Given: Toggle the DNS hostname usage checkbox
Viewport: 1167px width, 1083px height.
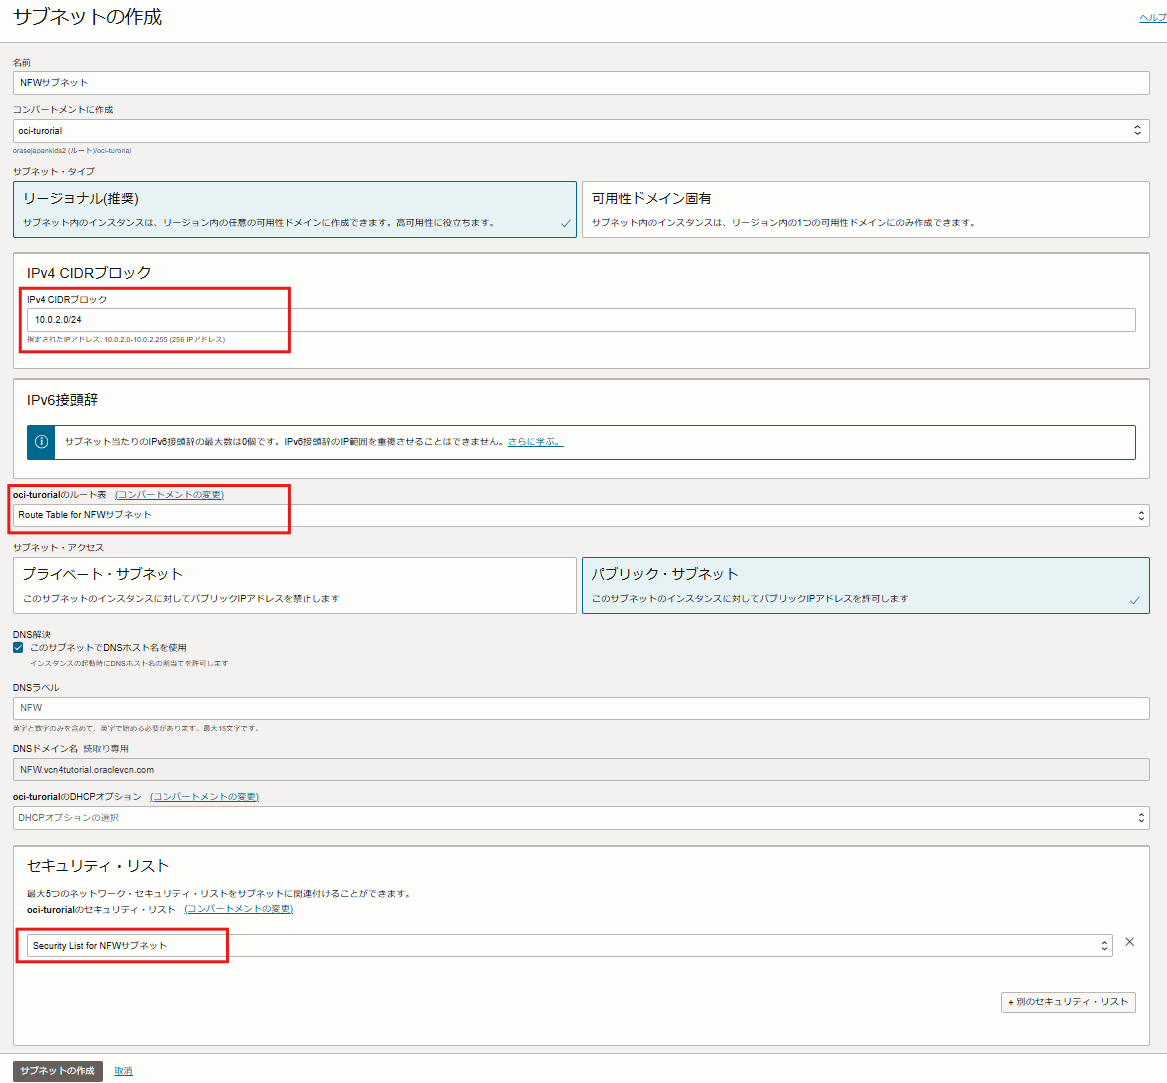Looking at the screenshot, I should pos(18,647).
